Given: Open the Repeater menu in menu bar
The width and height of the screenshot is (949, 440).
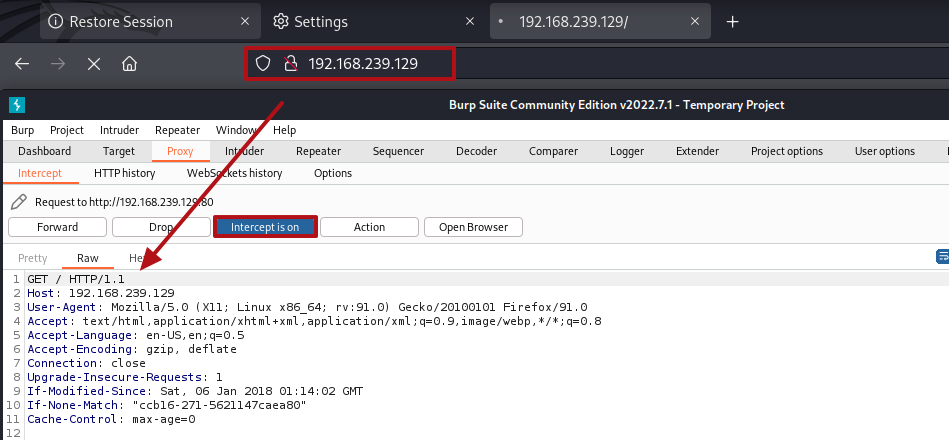Looking at the screenshot, I should pyautogui.click(x=177, y=130).
